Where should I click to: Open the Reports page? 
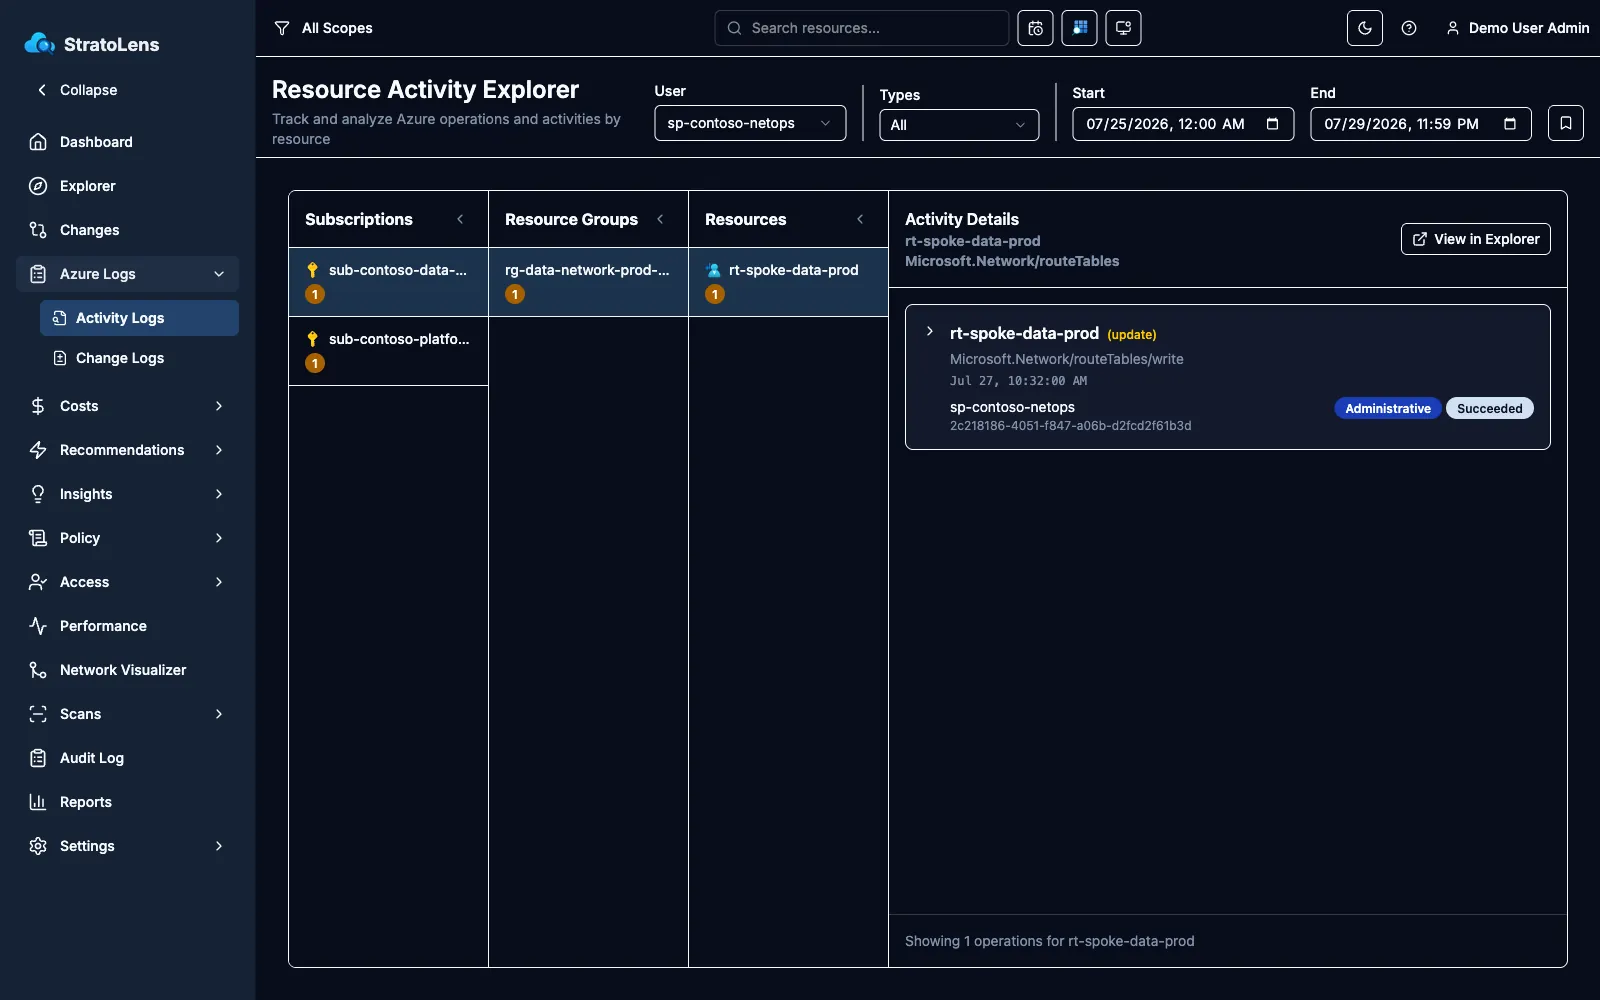coord(127,802)
